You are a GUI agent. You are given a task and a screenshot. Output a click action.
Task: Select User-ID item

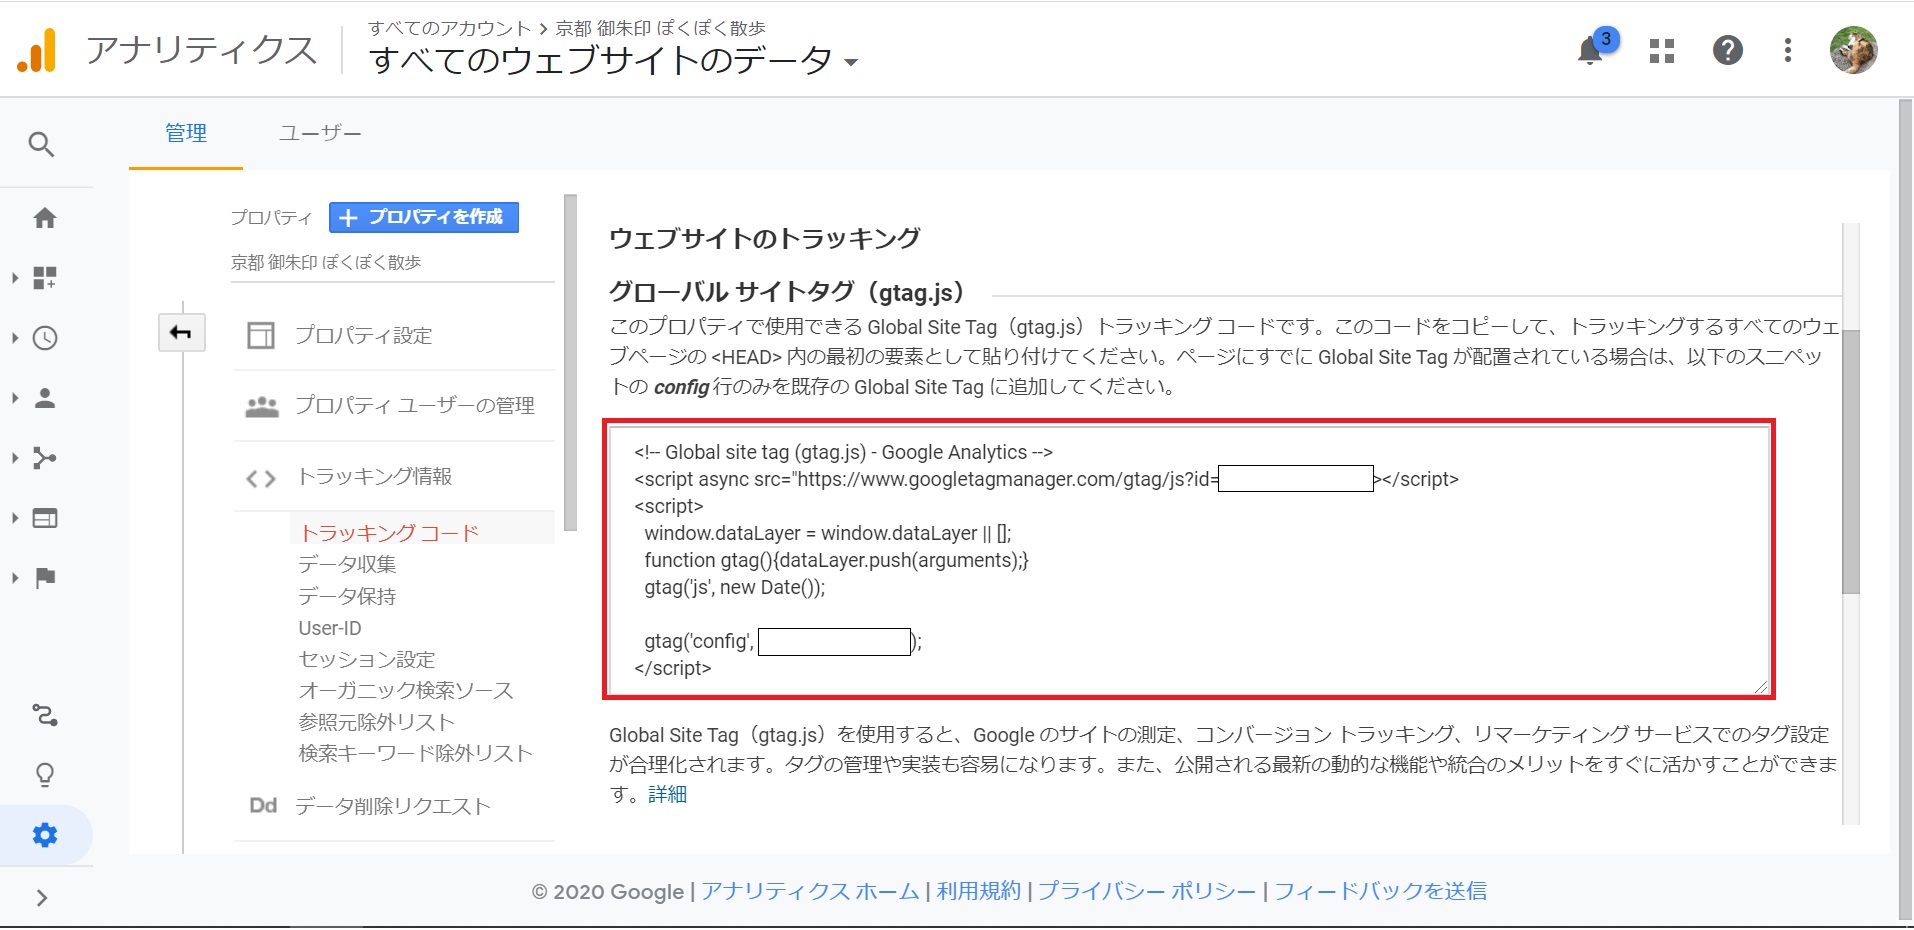coord(330,628)
